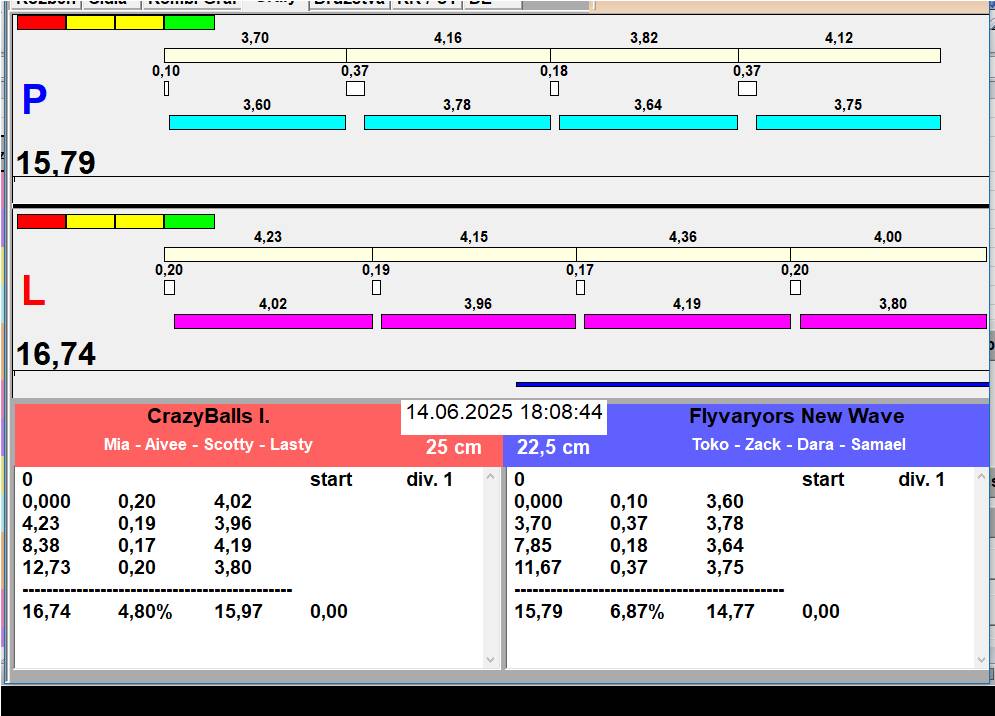Click the red start light in lane L
The image size is (995, 716).
41,221
